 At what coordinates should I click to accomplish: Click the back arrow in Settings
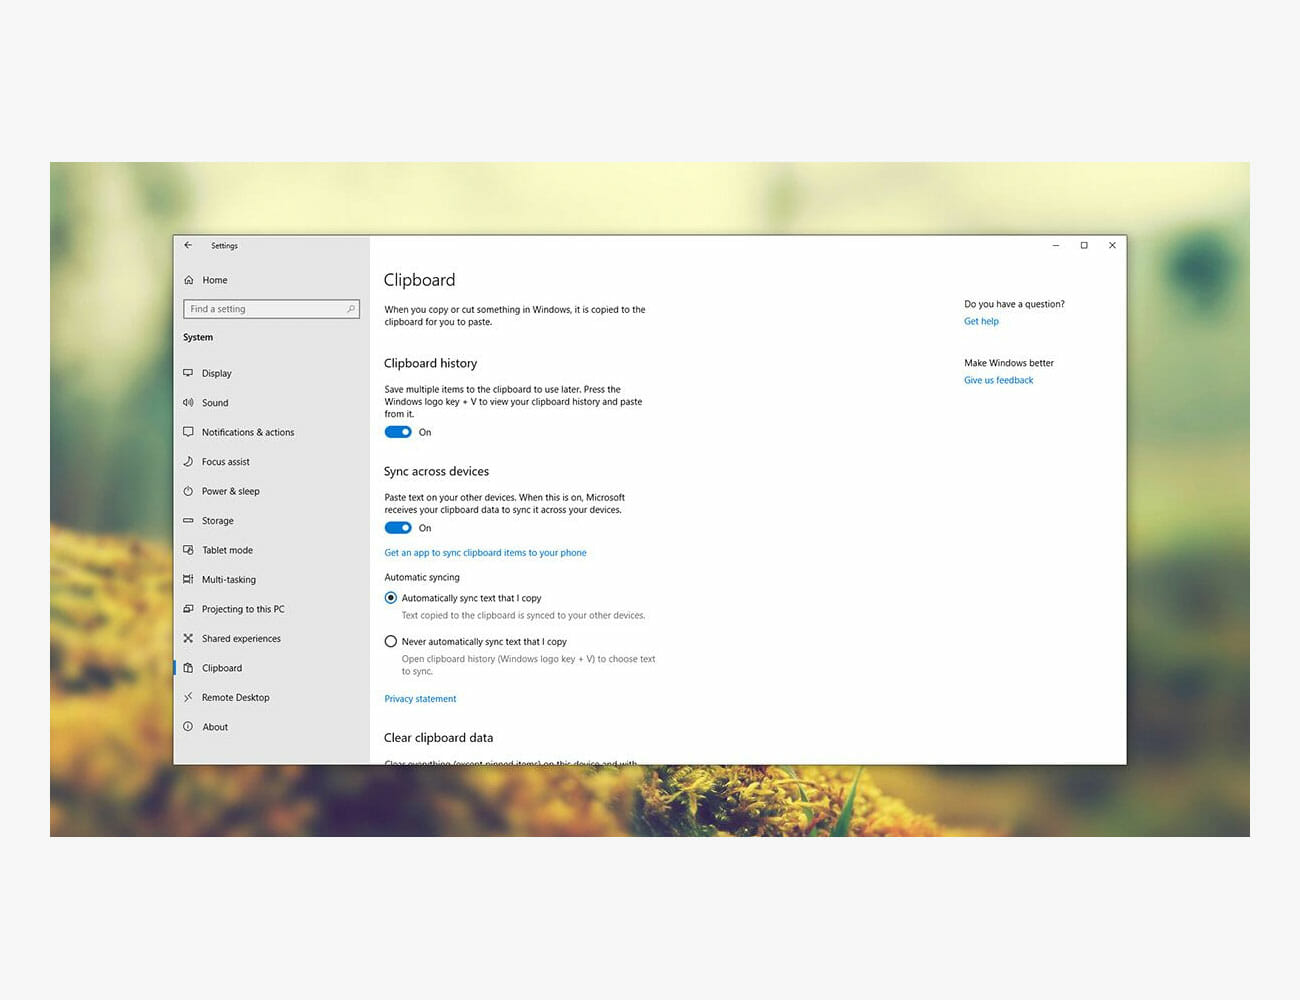pos(188,245)
